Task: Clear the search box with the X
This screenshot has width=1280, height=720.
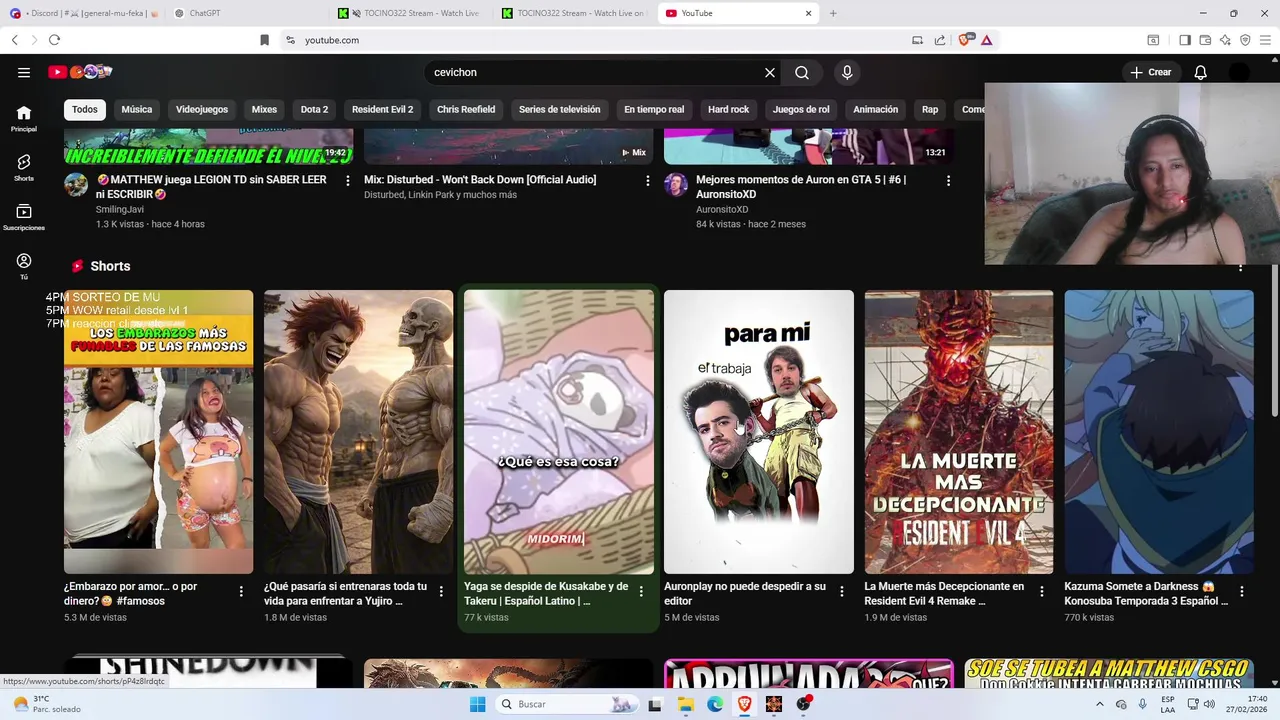Action: coord(770,72)
